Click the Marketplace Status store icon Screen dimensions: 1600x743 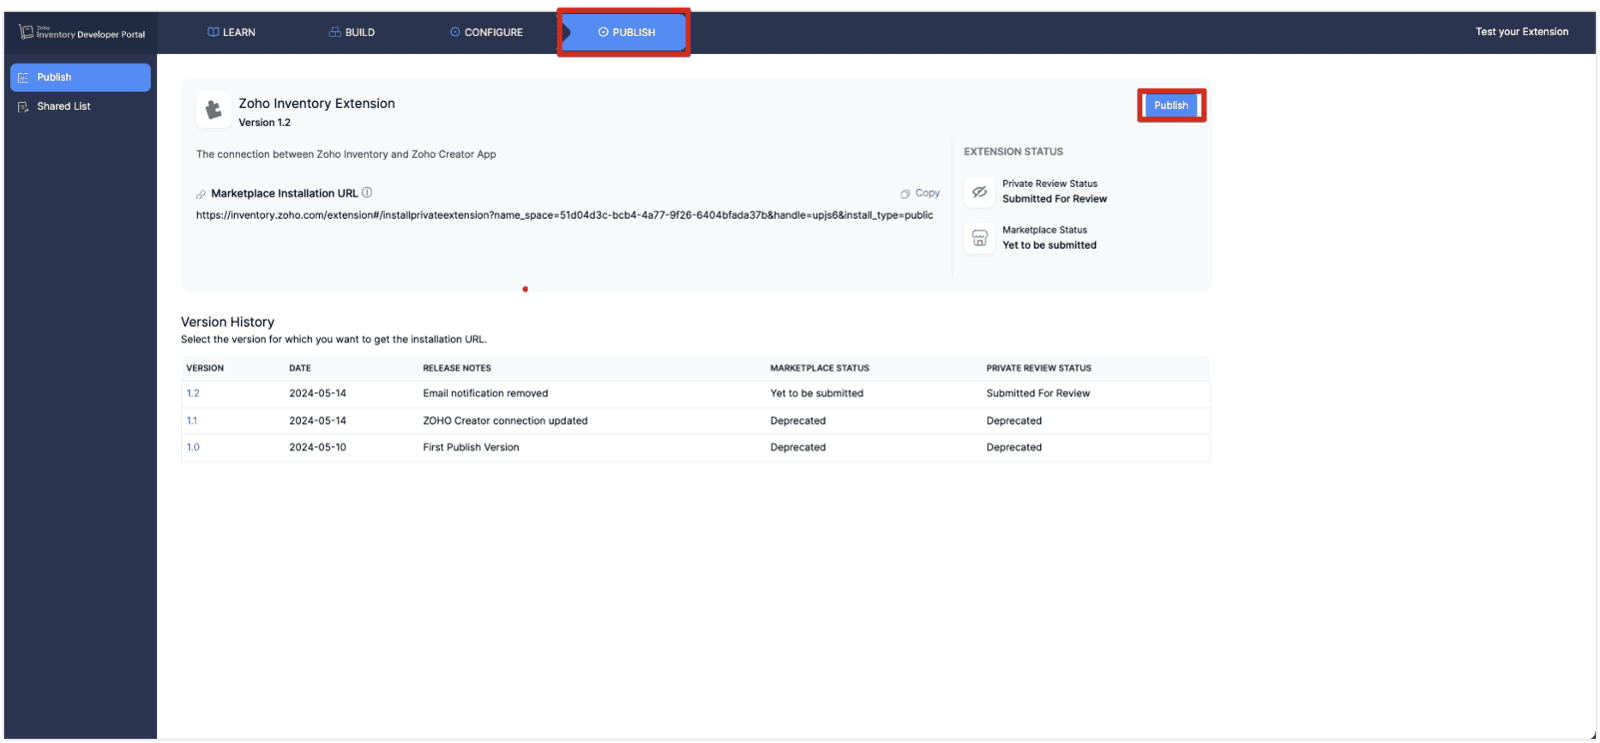pyautogui.click(x=980, y=238)
